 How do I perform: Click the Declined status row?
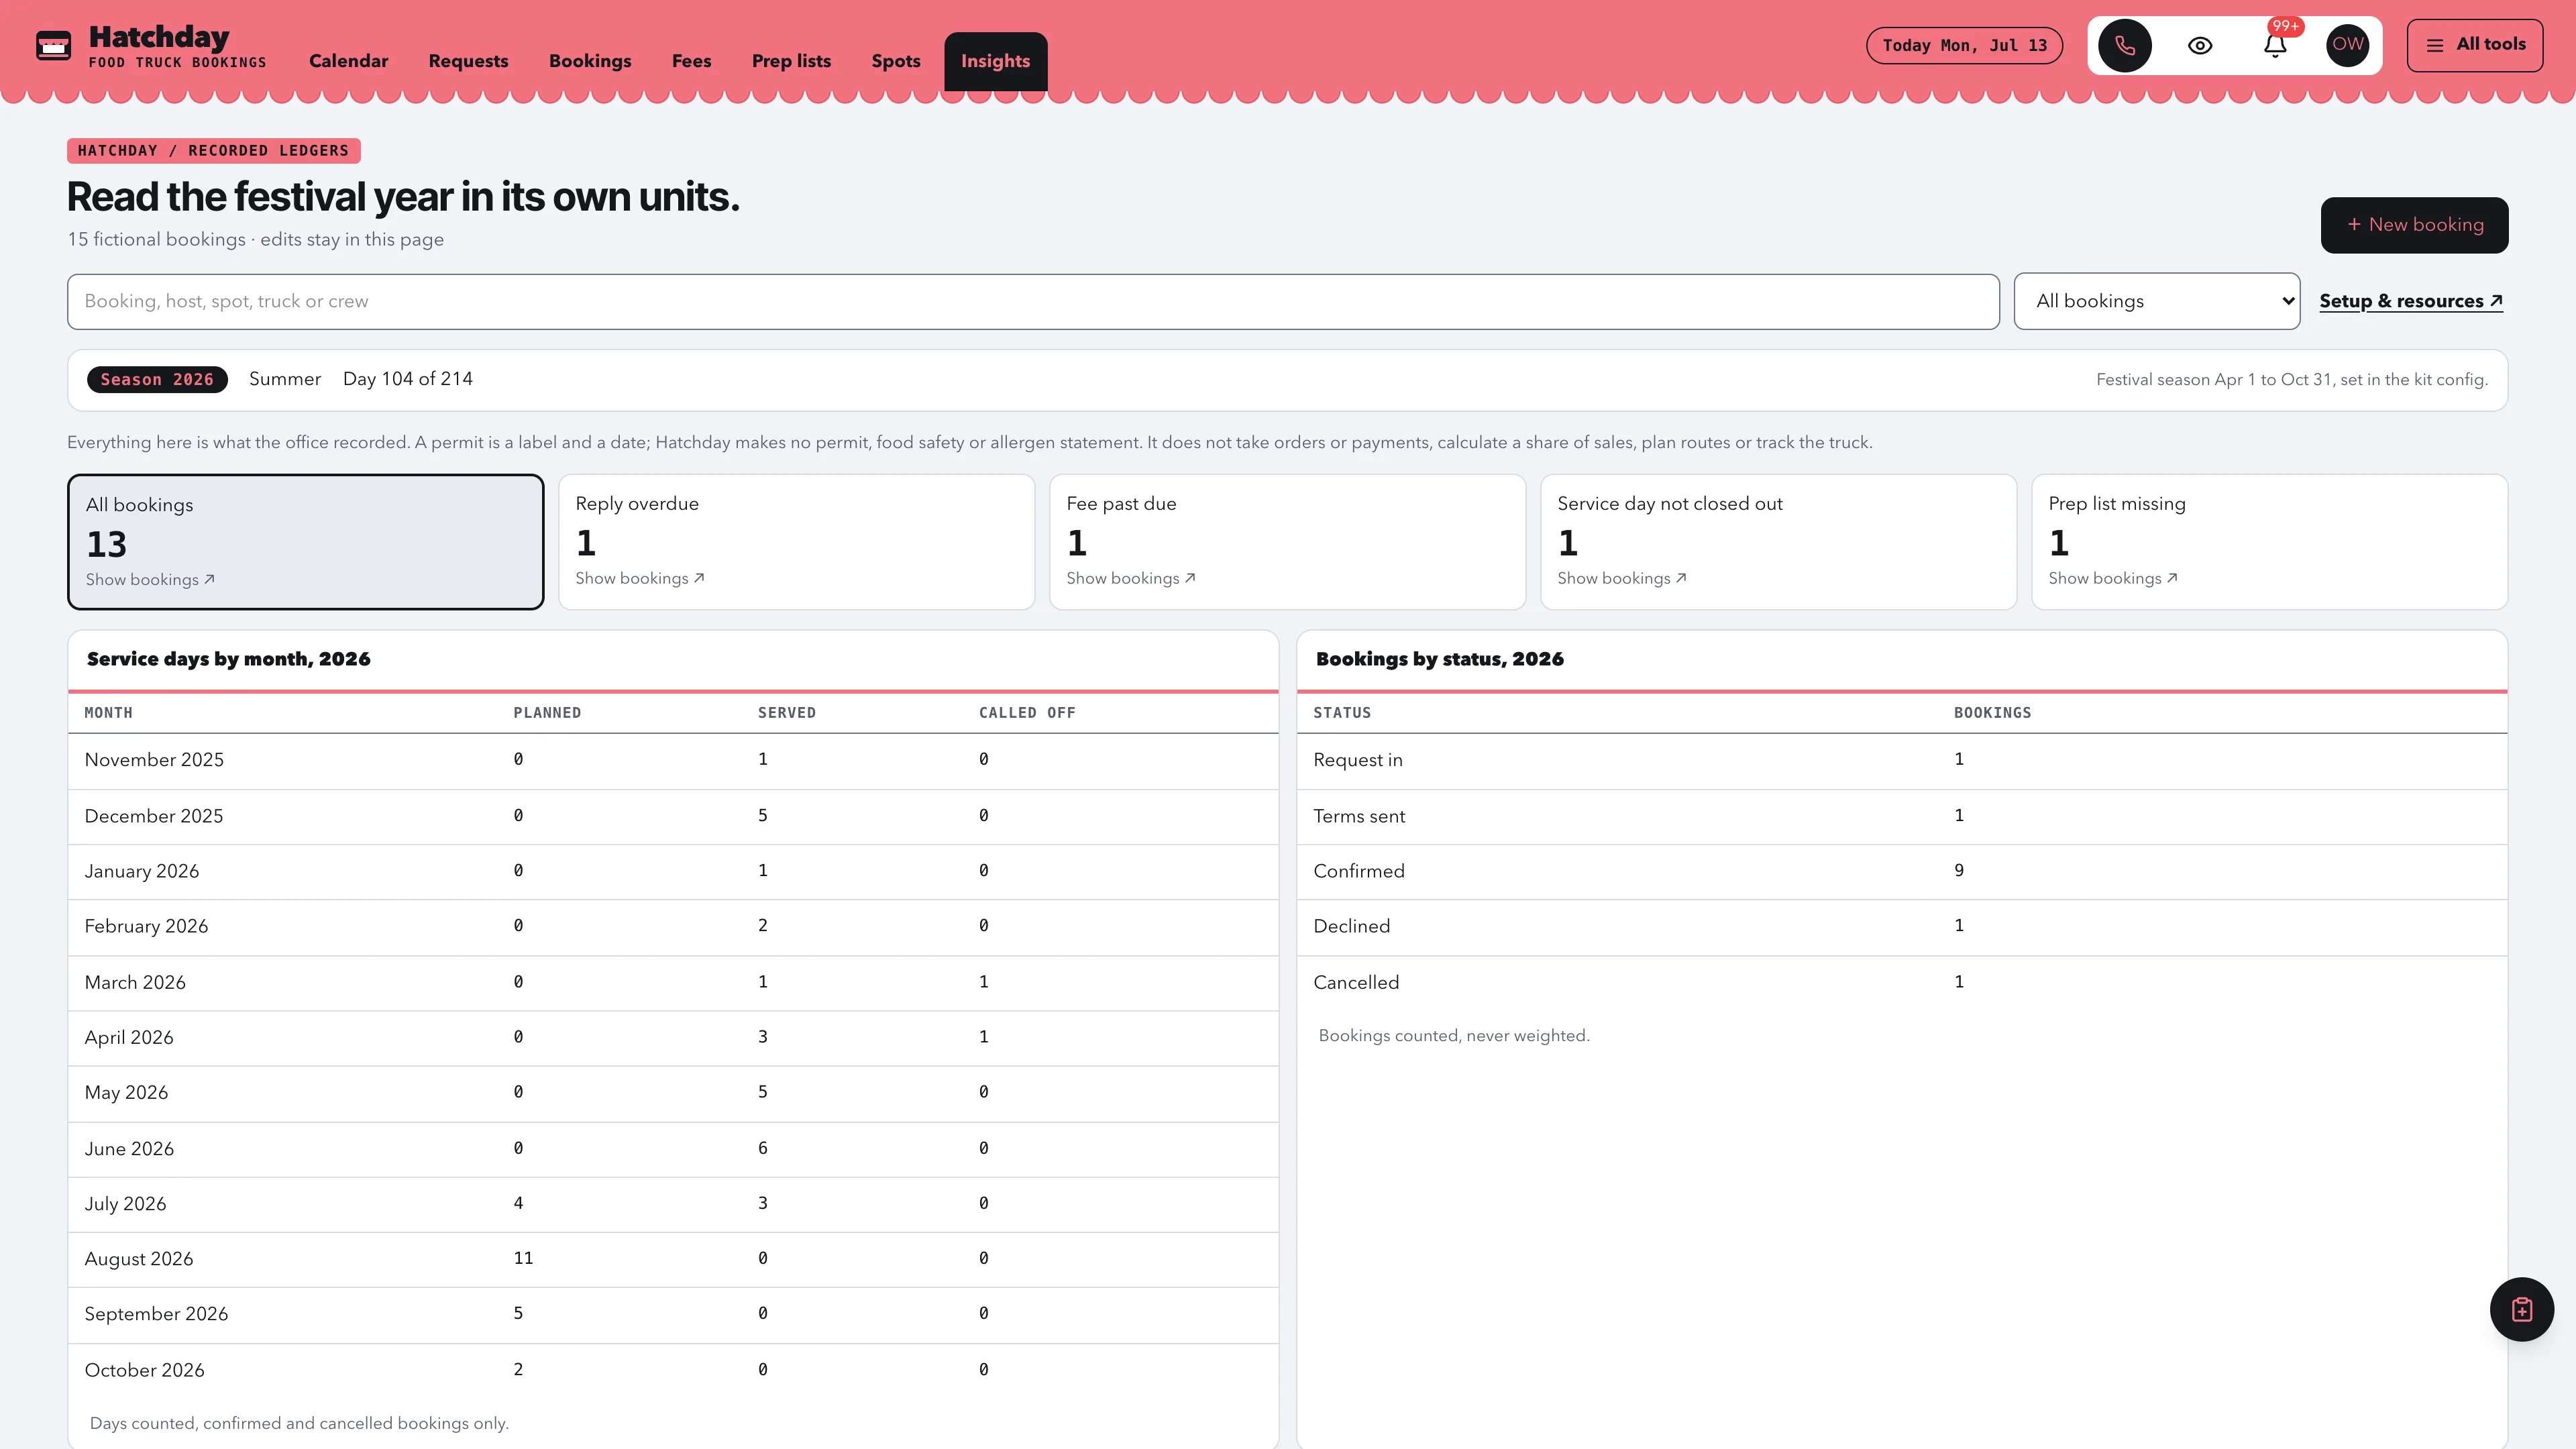(1902, 927)
